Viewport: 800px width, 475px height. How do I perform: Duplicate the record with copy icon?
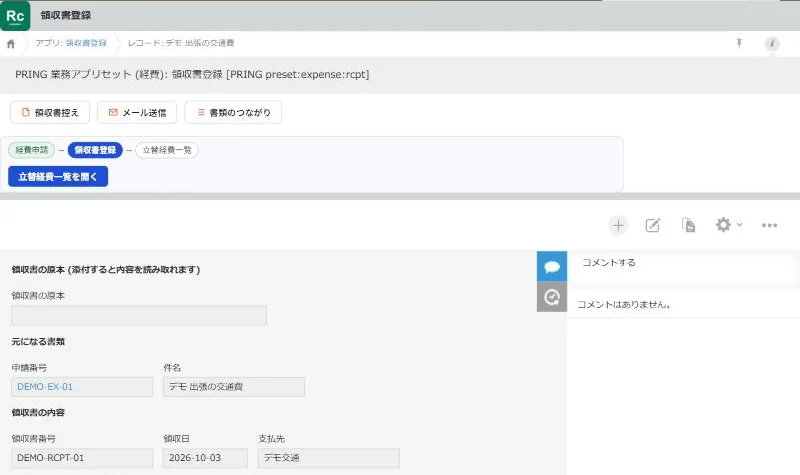688,225
